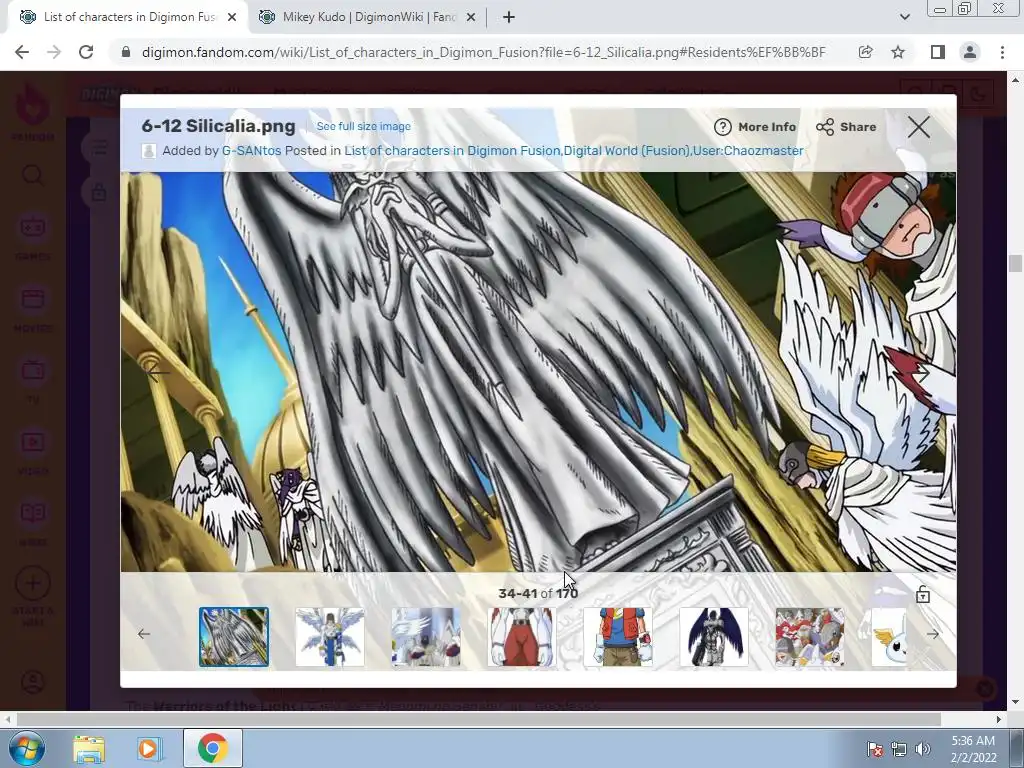1024x768 pixels.
Task: Click the address bar URL
Action: click(483, 52)
